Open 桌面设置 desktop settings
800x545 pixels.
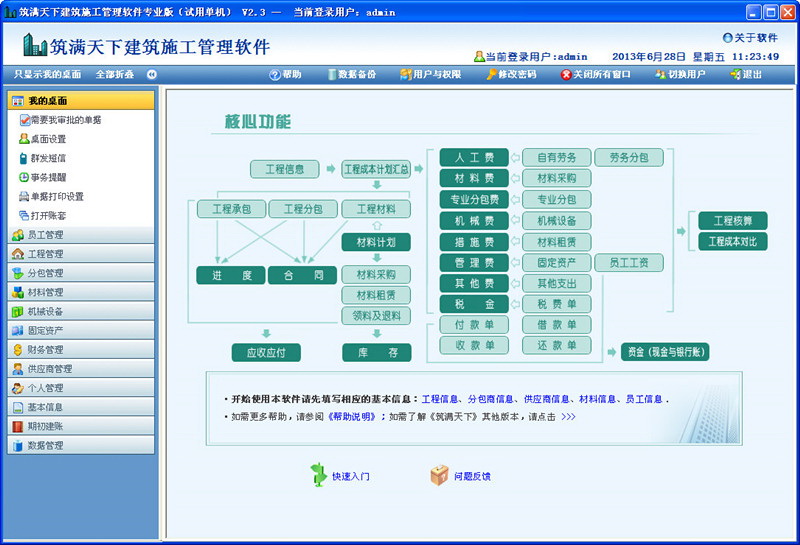tap(42, 139)
